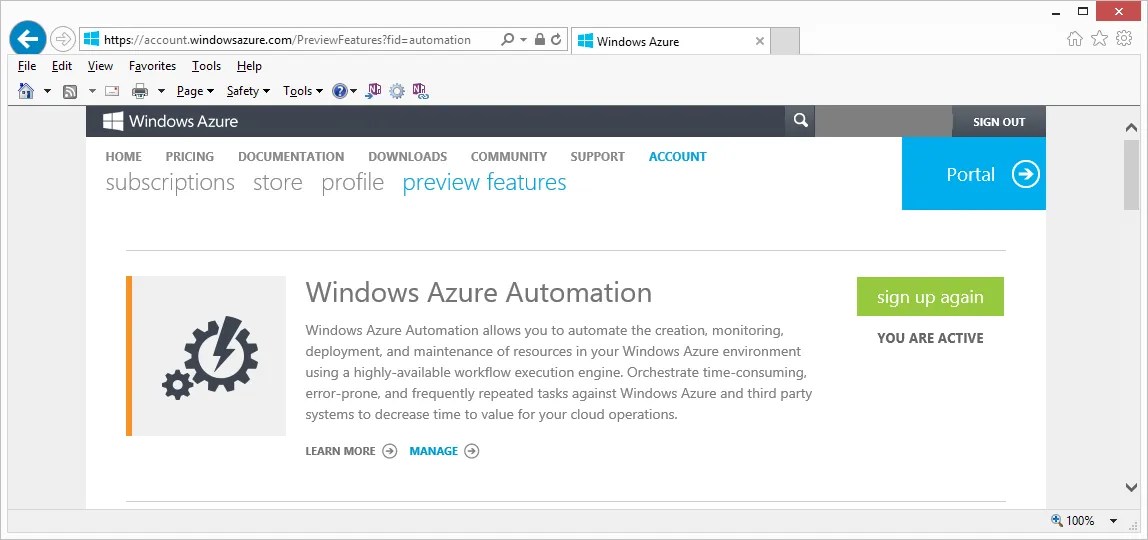Open the Help menu
This screenshot has width=1148, height=540.
coord(249,66)
